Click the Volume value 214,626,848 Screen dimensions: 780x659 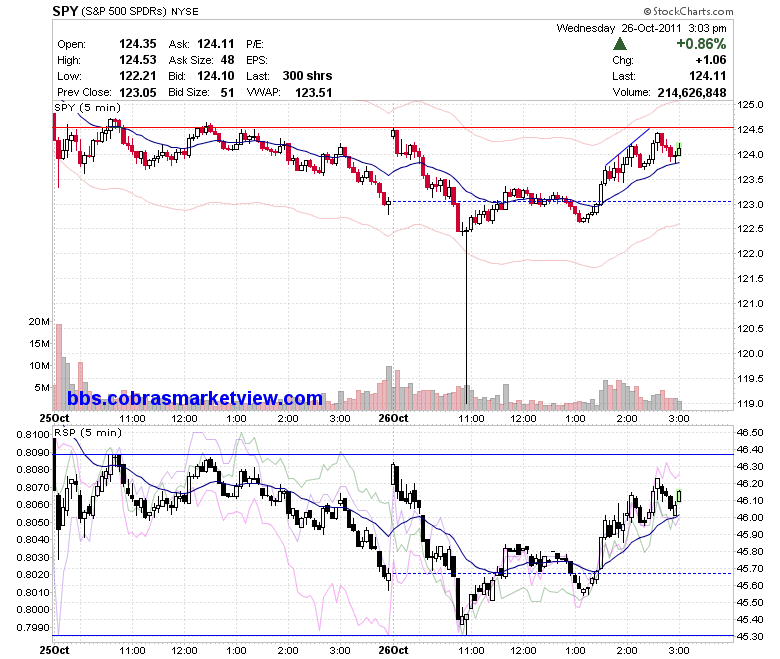point(692,93)
